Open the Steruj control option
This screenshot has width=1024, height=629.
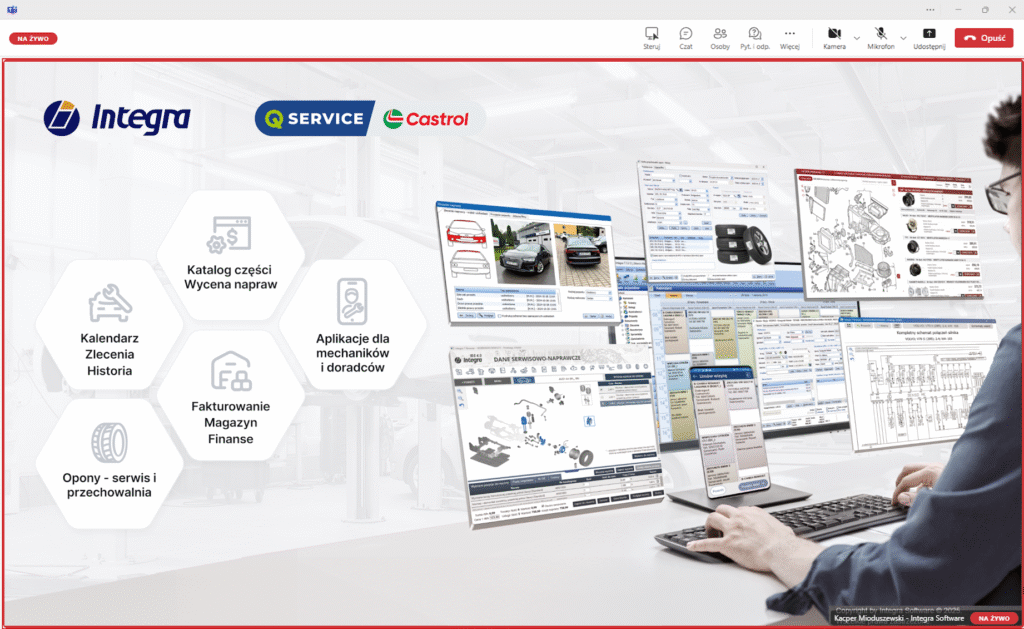click(x=651, y=39)
